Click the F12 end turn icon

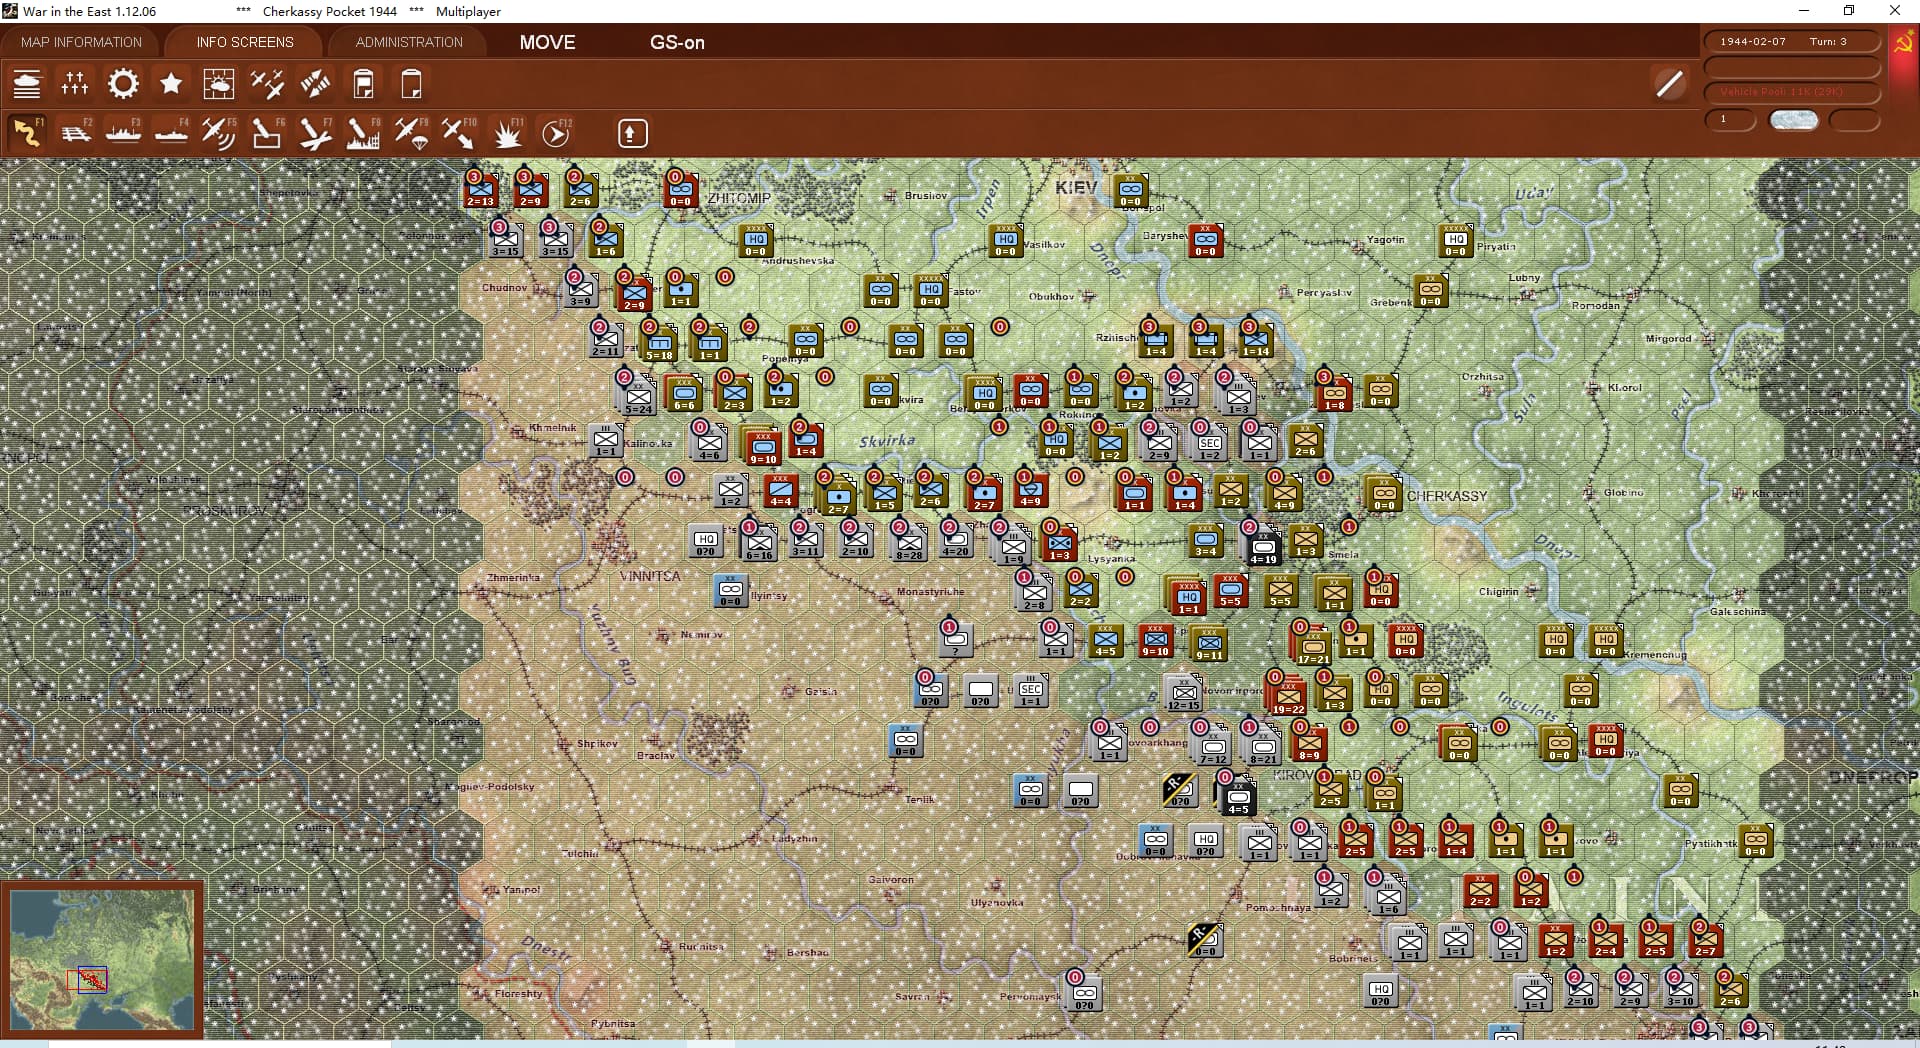click(556, 133)
